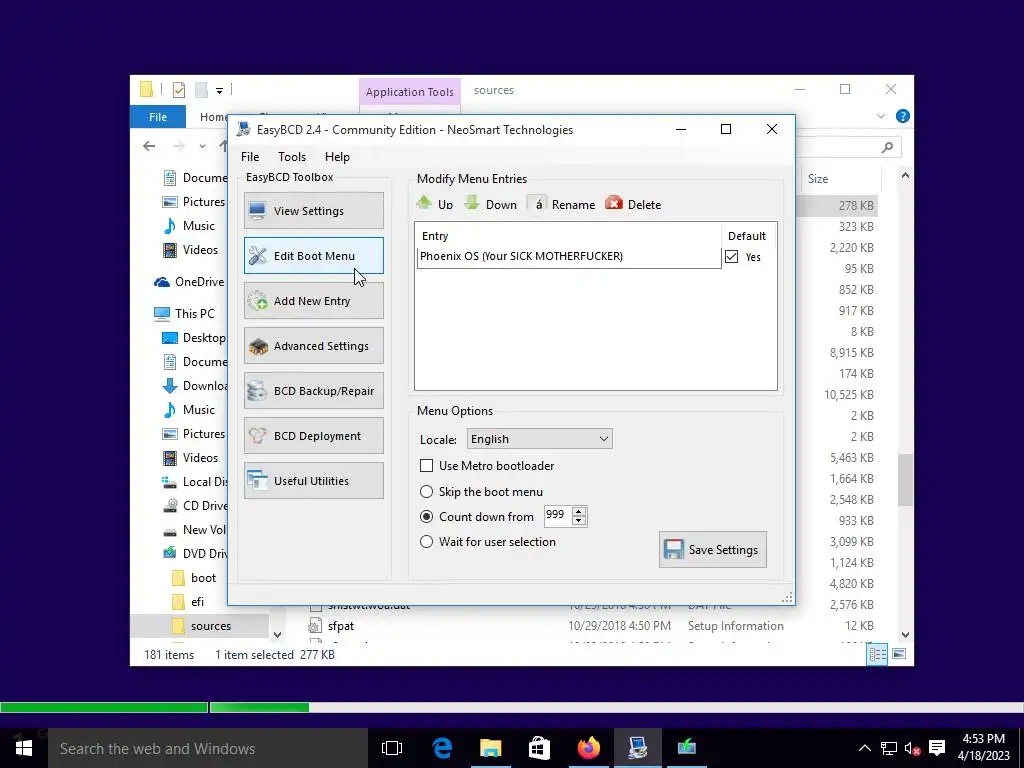Viewport: 1024px width, 768px height.
Task: Open Action Center notifications icon
Action: pos(936,748)
